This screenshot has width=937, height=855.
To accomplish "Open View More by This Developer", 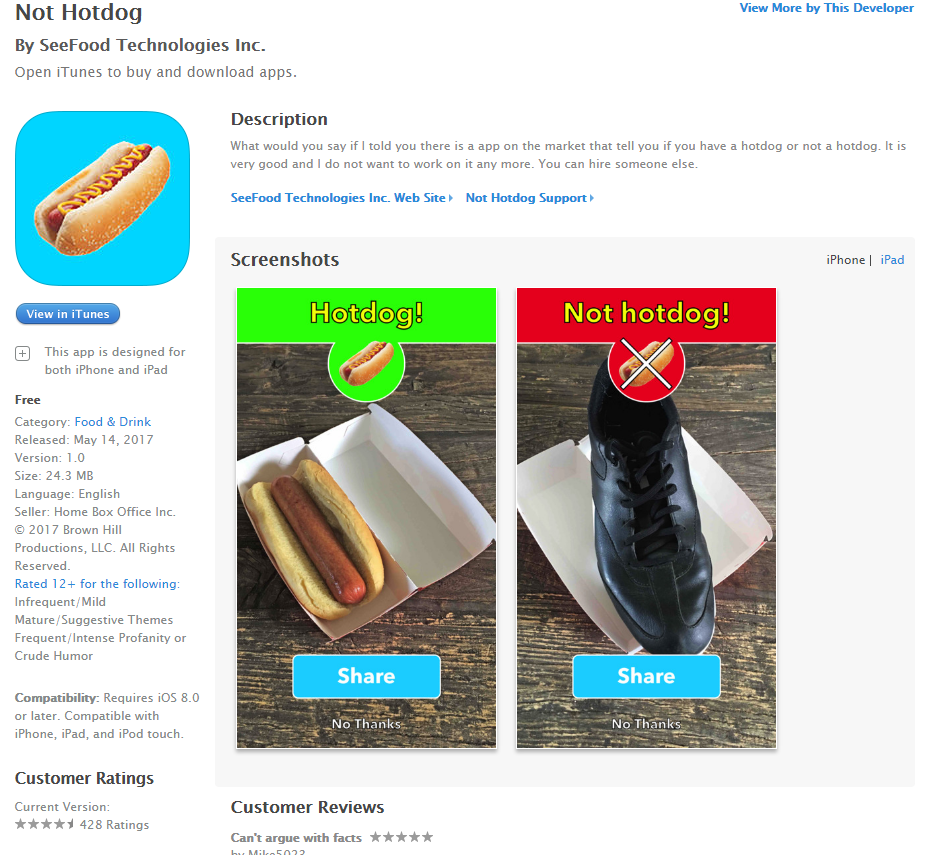I will coord(826,8).
